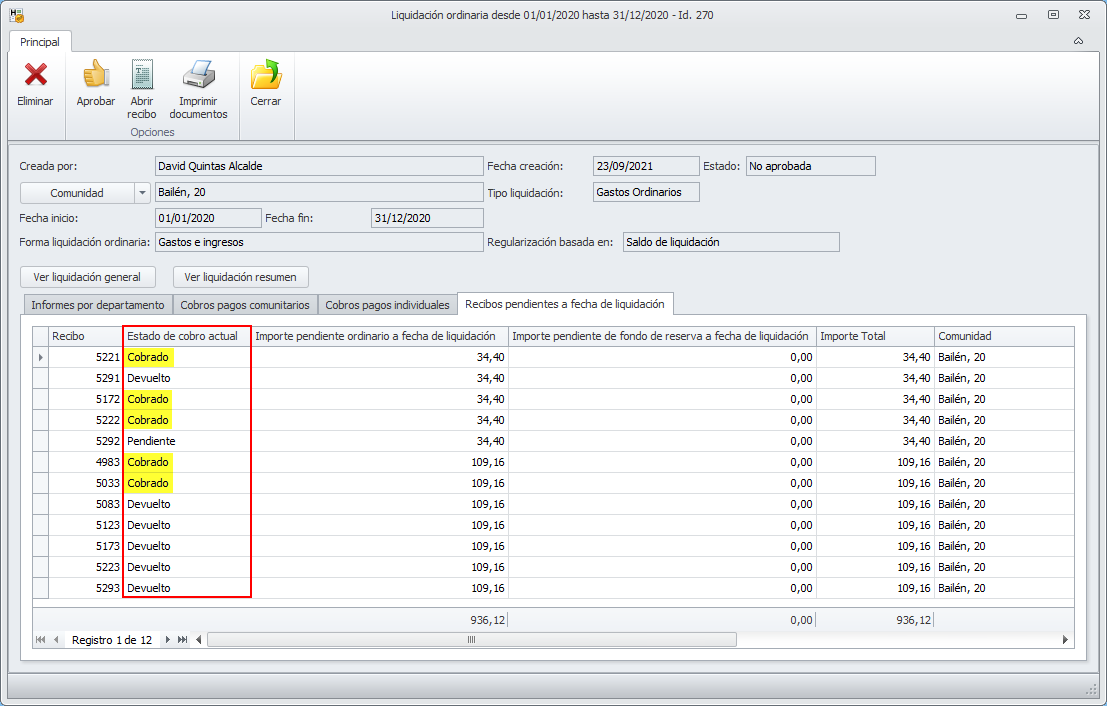1107x706 pixels.
Task: Click Imprimir documentos printer icon
Action: pyautogui.click(x=198, y=75)
